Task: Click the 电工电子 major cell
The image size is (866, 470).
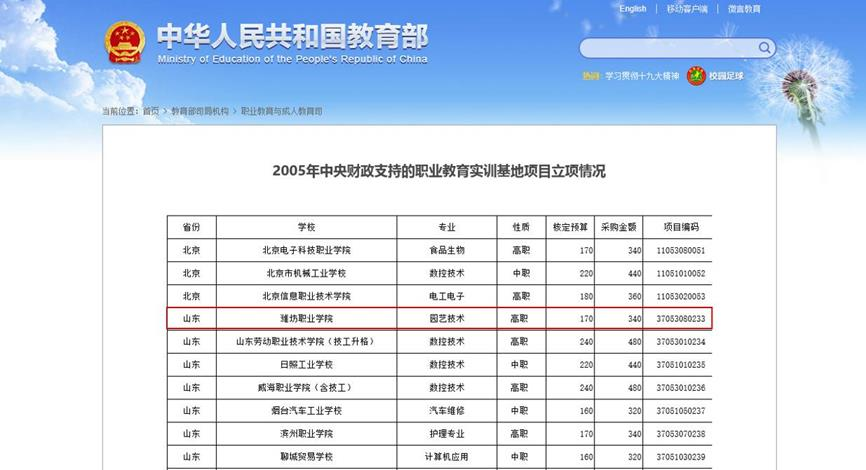Action: 447,296
